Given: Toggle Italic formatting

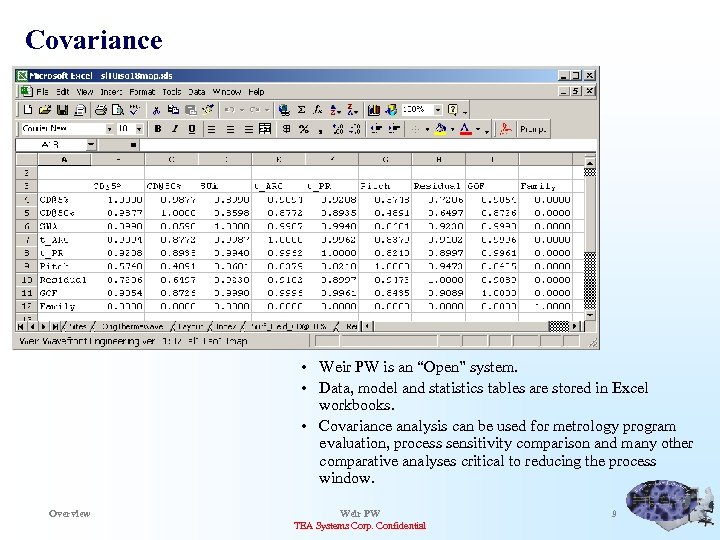Looking at the screenshot, I should pos(175,129).
